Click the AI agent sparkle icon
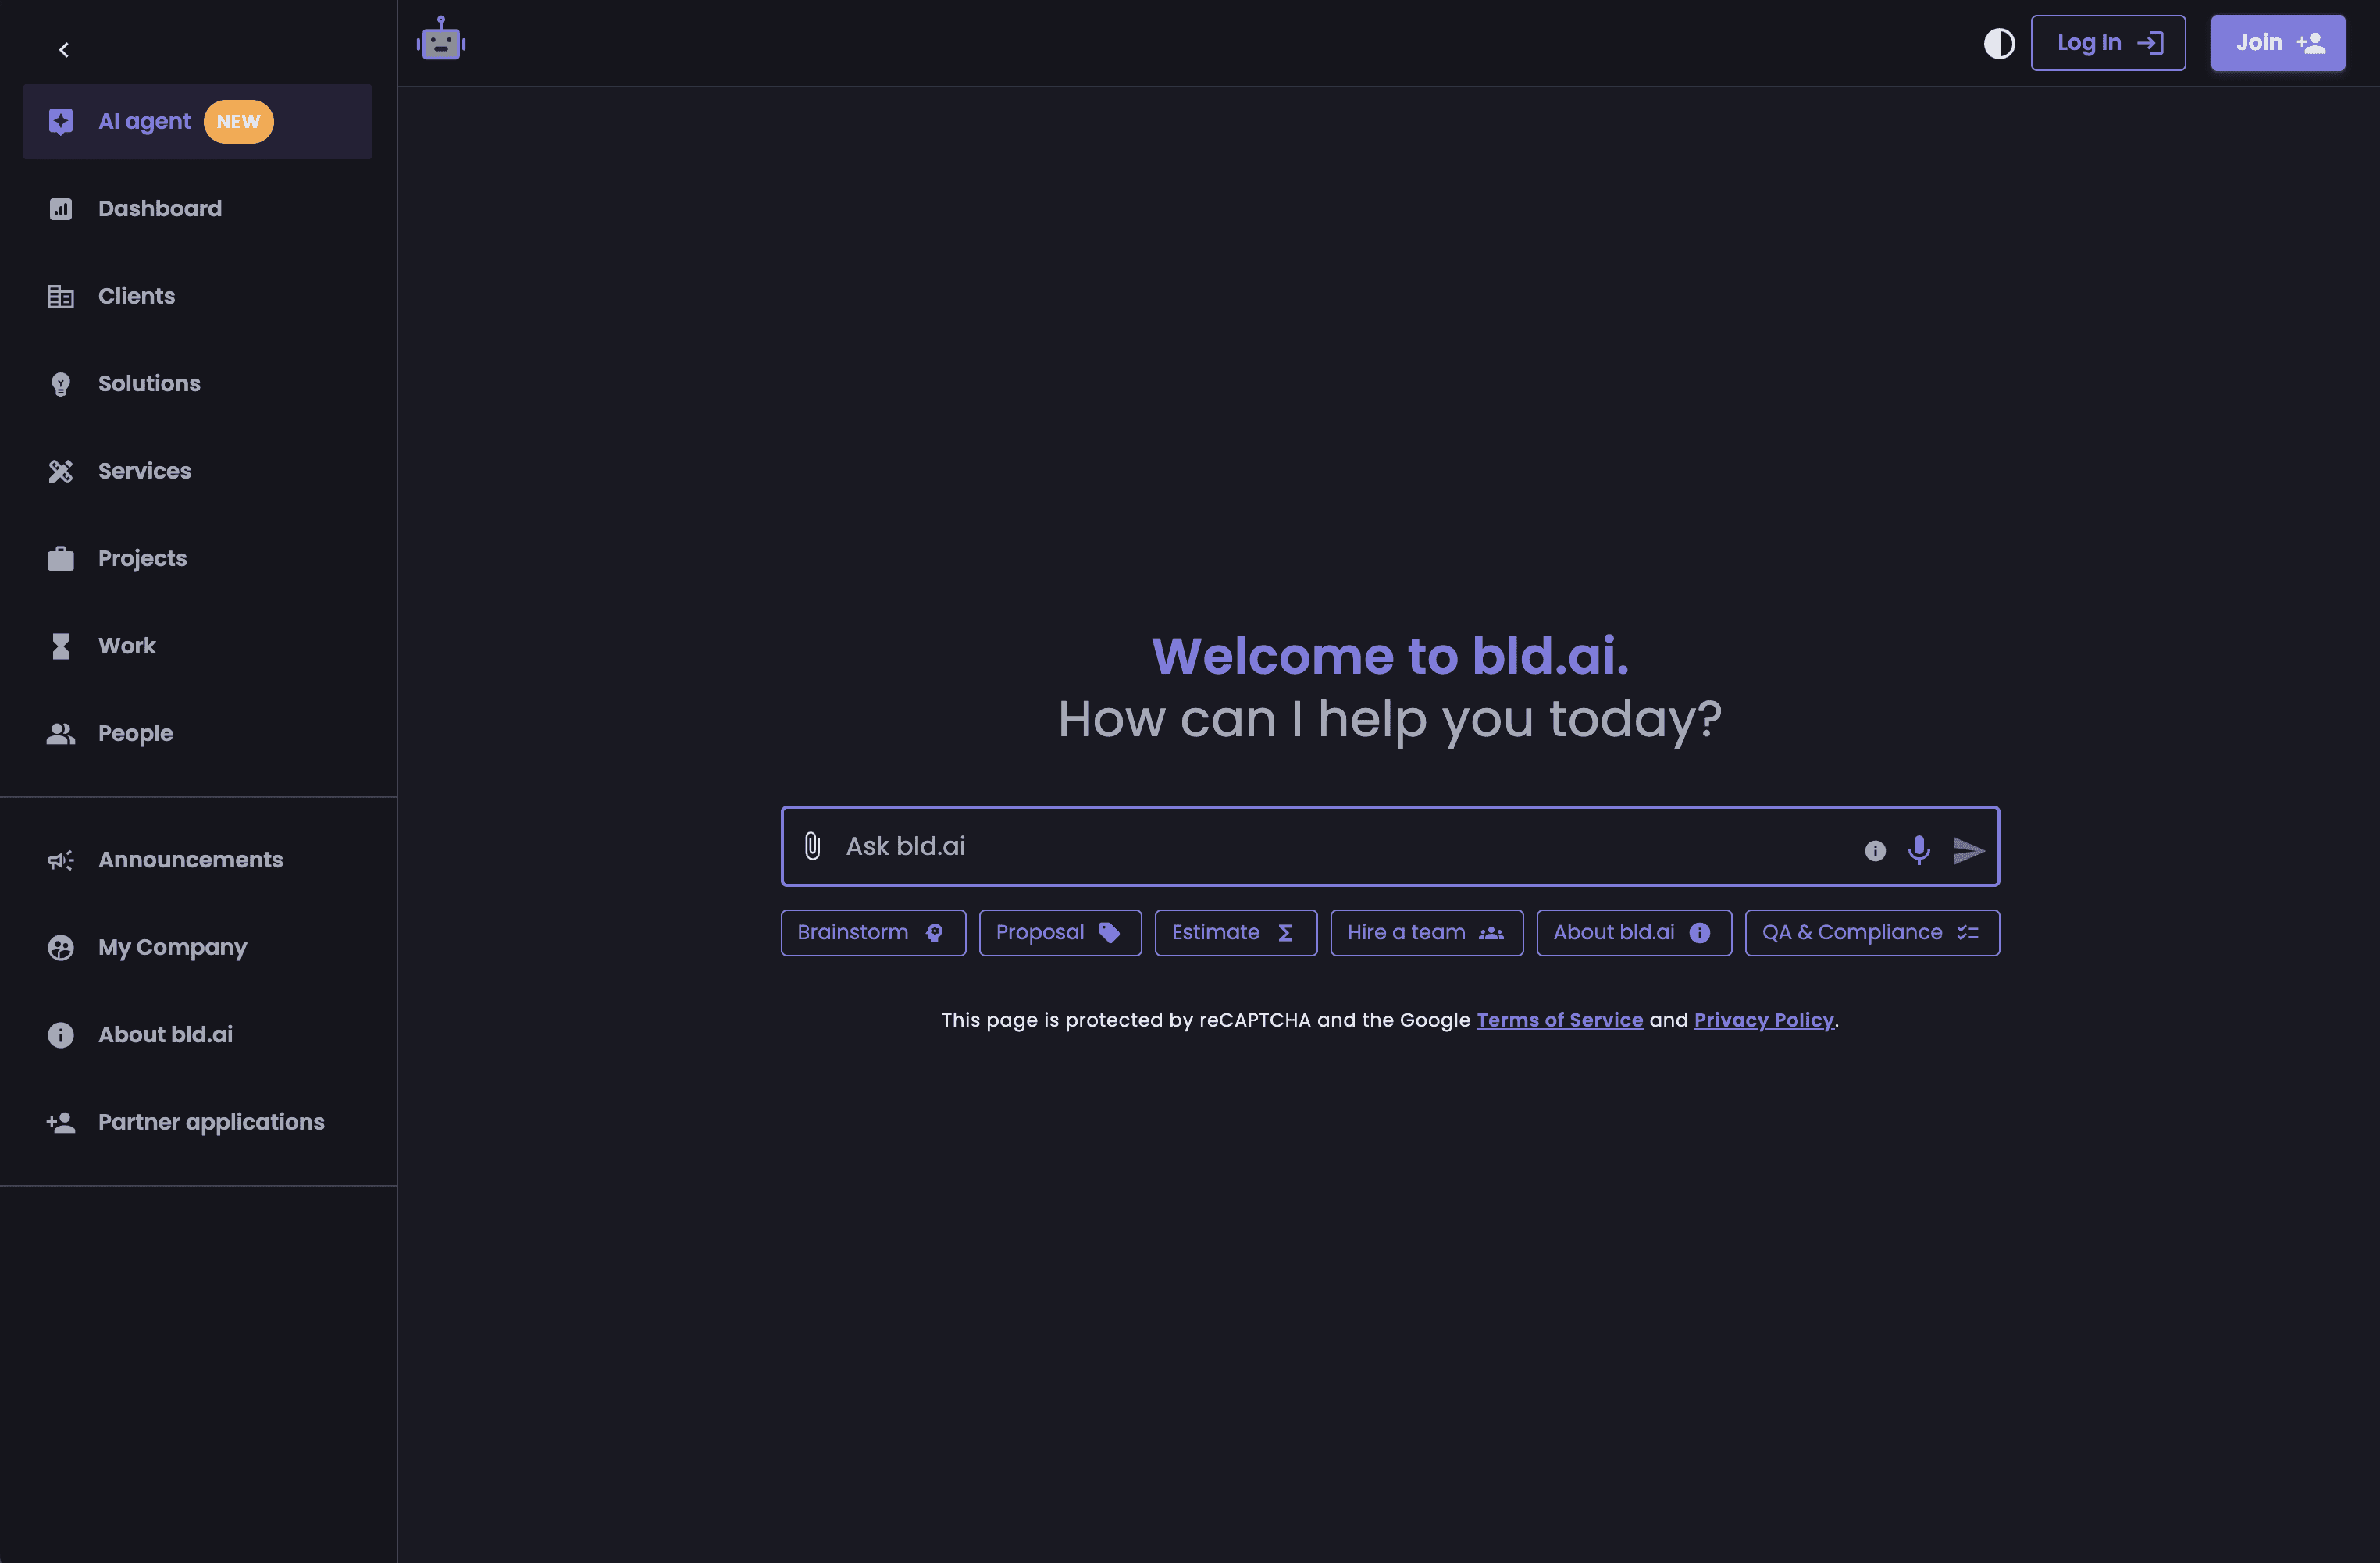Viewport: 2380px width, 1563px height. (61, 122)
